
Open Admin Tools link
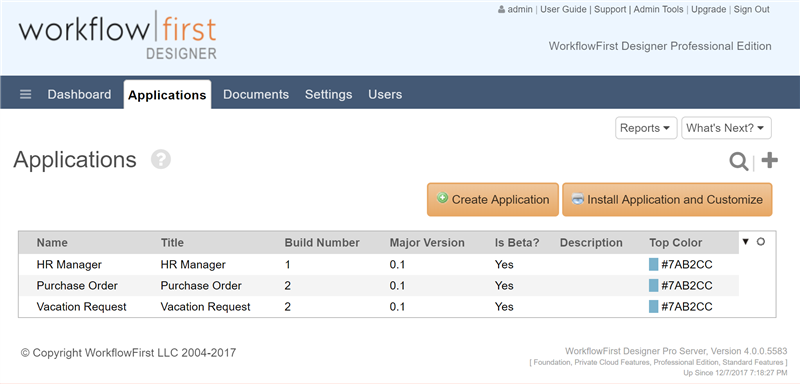tap(658, 10)
